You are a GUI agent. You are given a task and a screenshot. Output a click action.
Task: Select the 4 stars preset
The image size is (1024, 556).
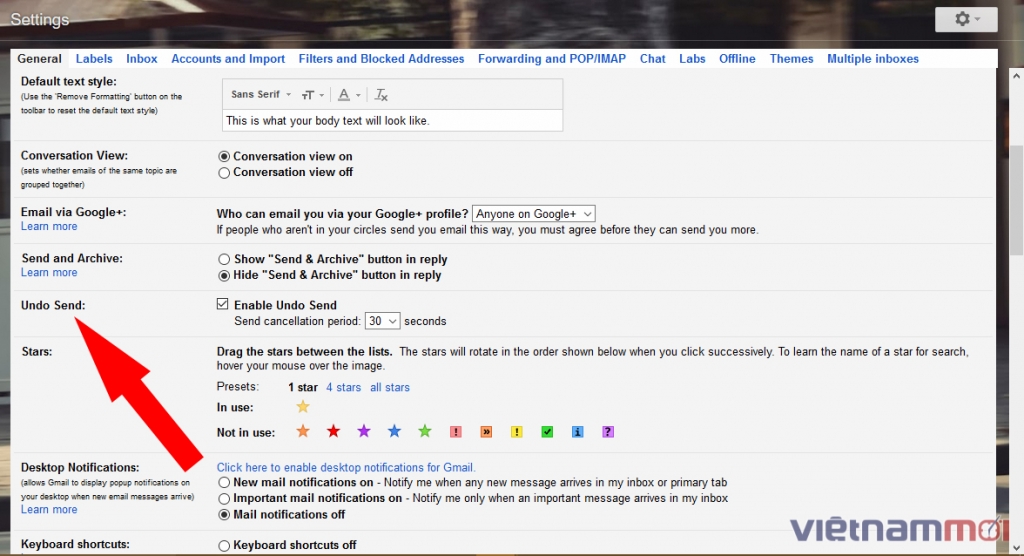344,387
